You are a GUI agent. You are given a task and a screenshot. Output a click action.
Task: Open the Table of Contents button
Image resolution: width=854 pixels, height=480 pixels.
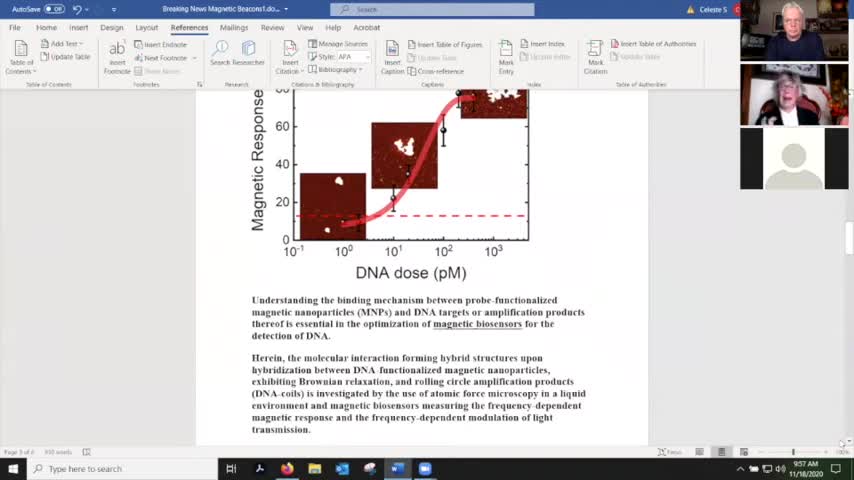[x=21, y=57]
